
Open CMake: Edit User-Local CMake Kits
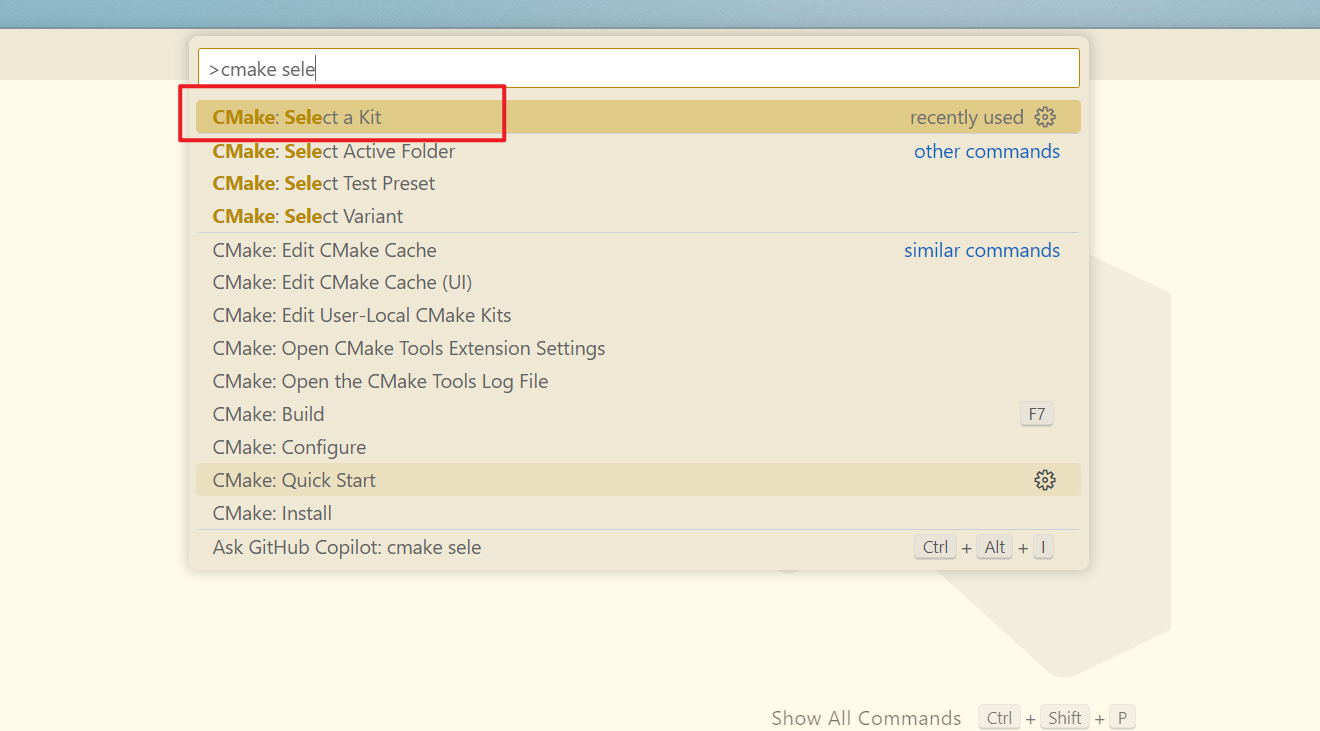(638, 315)
